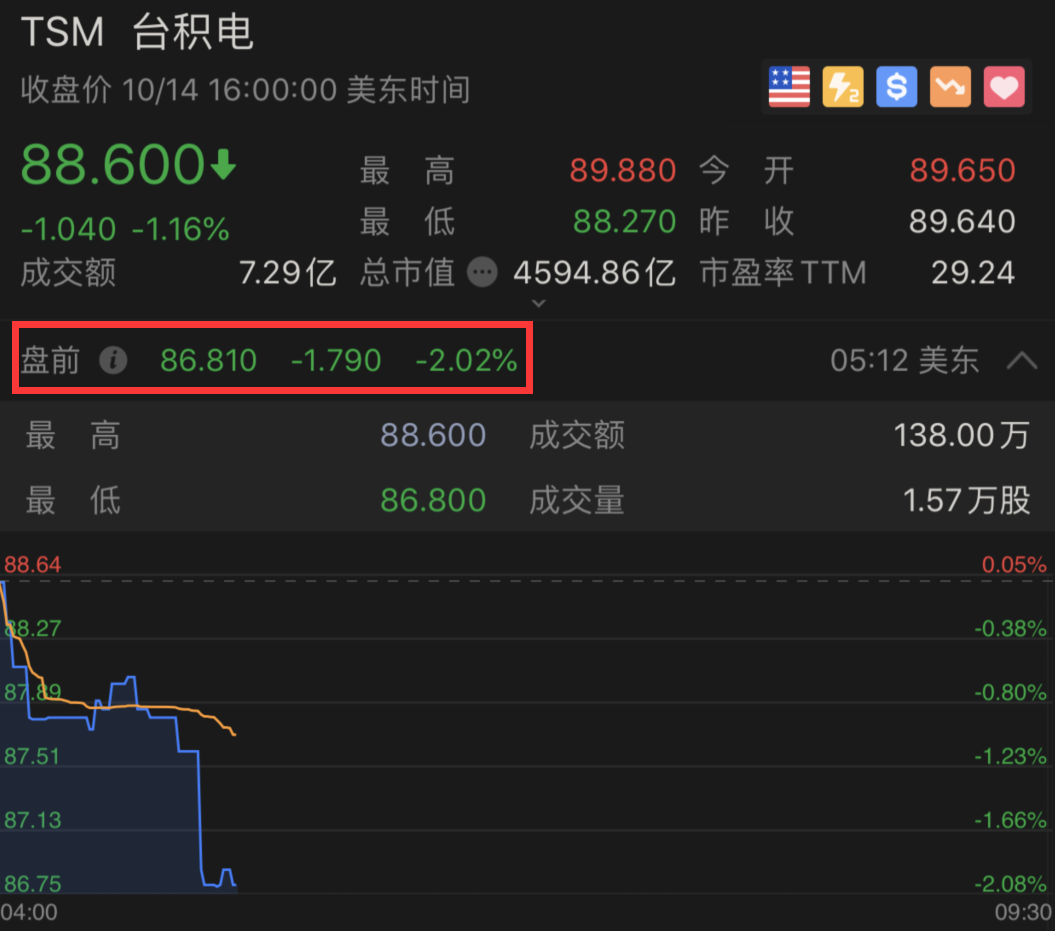Toggle the US market flag indicator
The height and width of the screenshot is (931, 1055).
pos(789,87)
